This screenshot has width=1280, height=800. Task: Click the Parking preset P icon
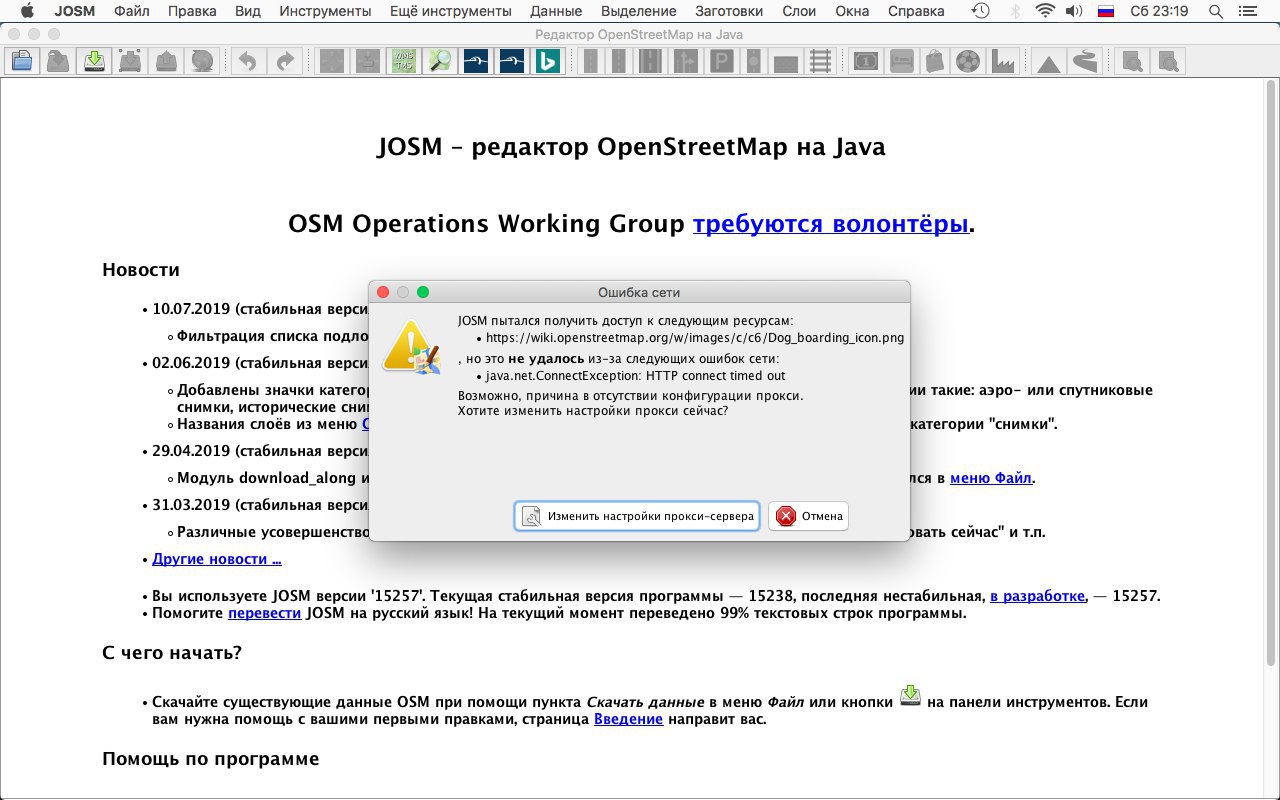[720, 61]
